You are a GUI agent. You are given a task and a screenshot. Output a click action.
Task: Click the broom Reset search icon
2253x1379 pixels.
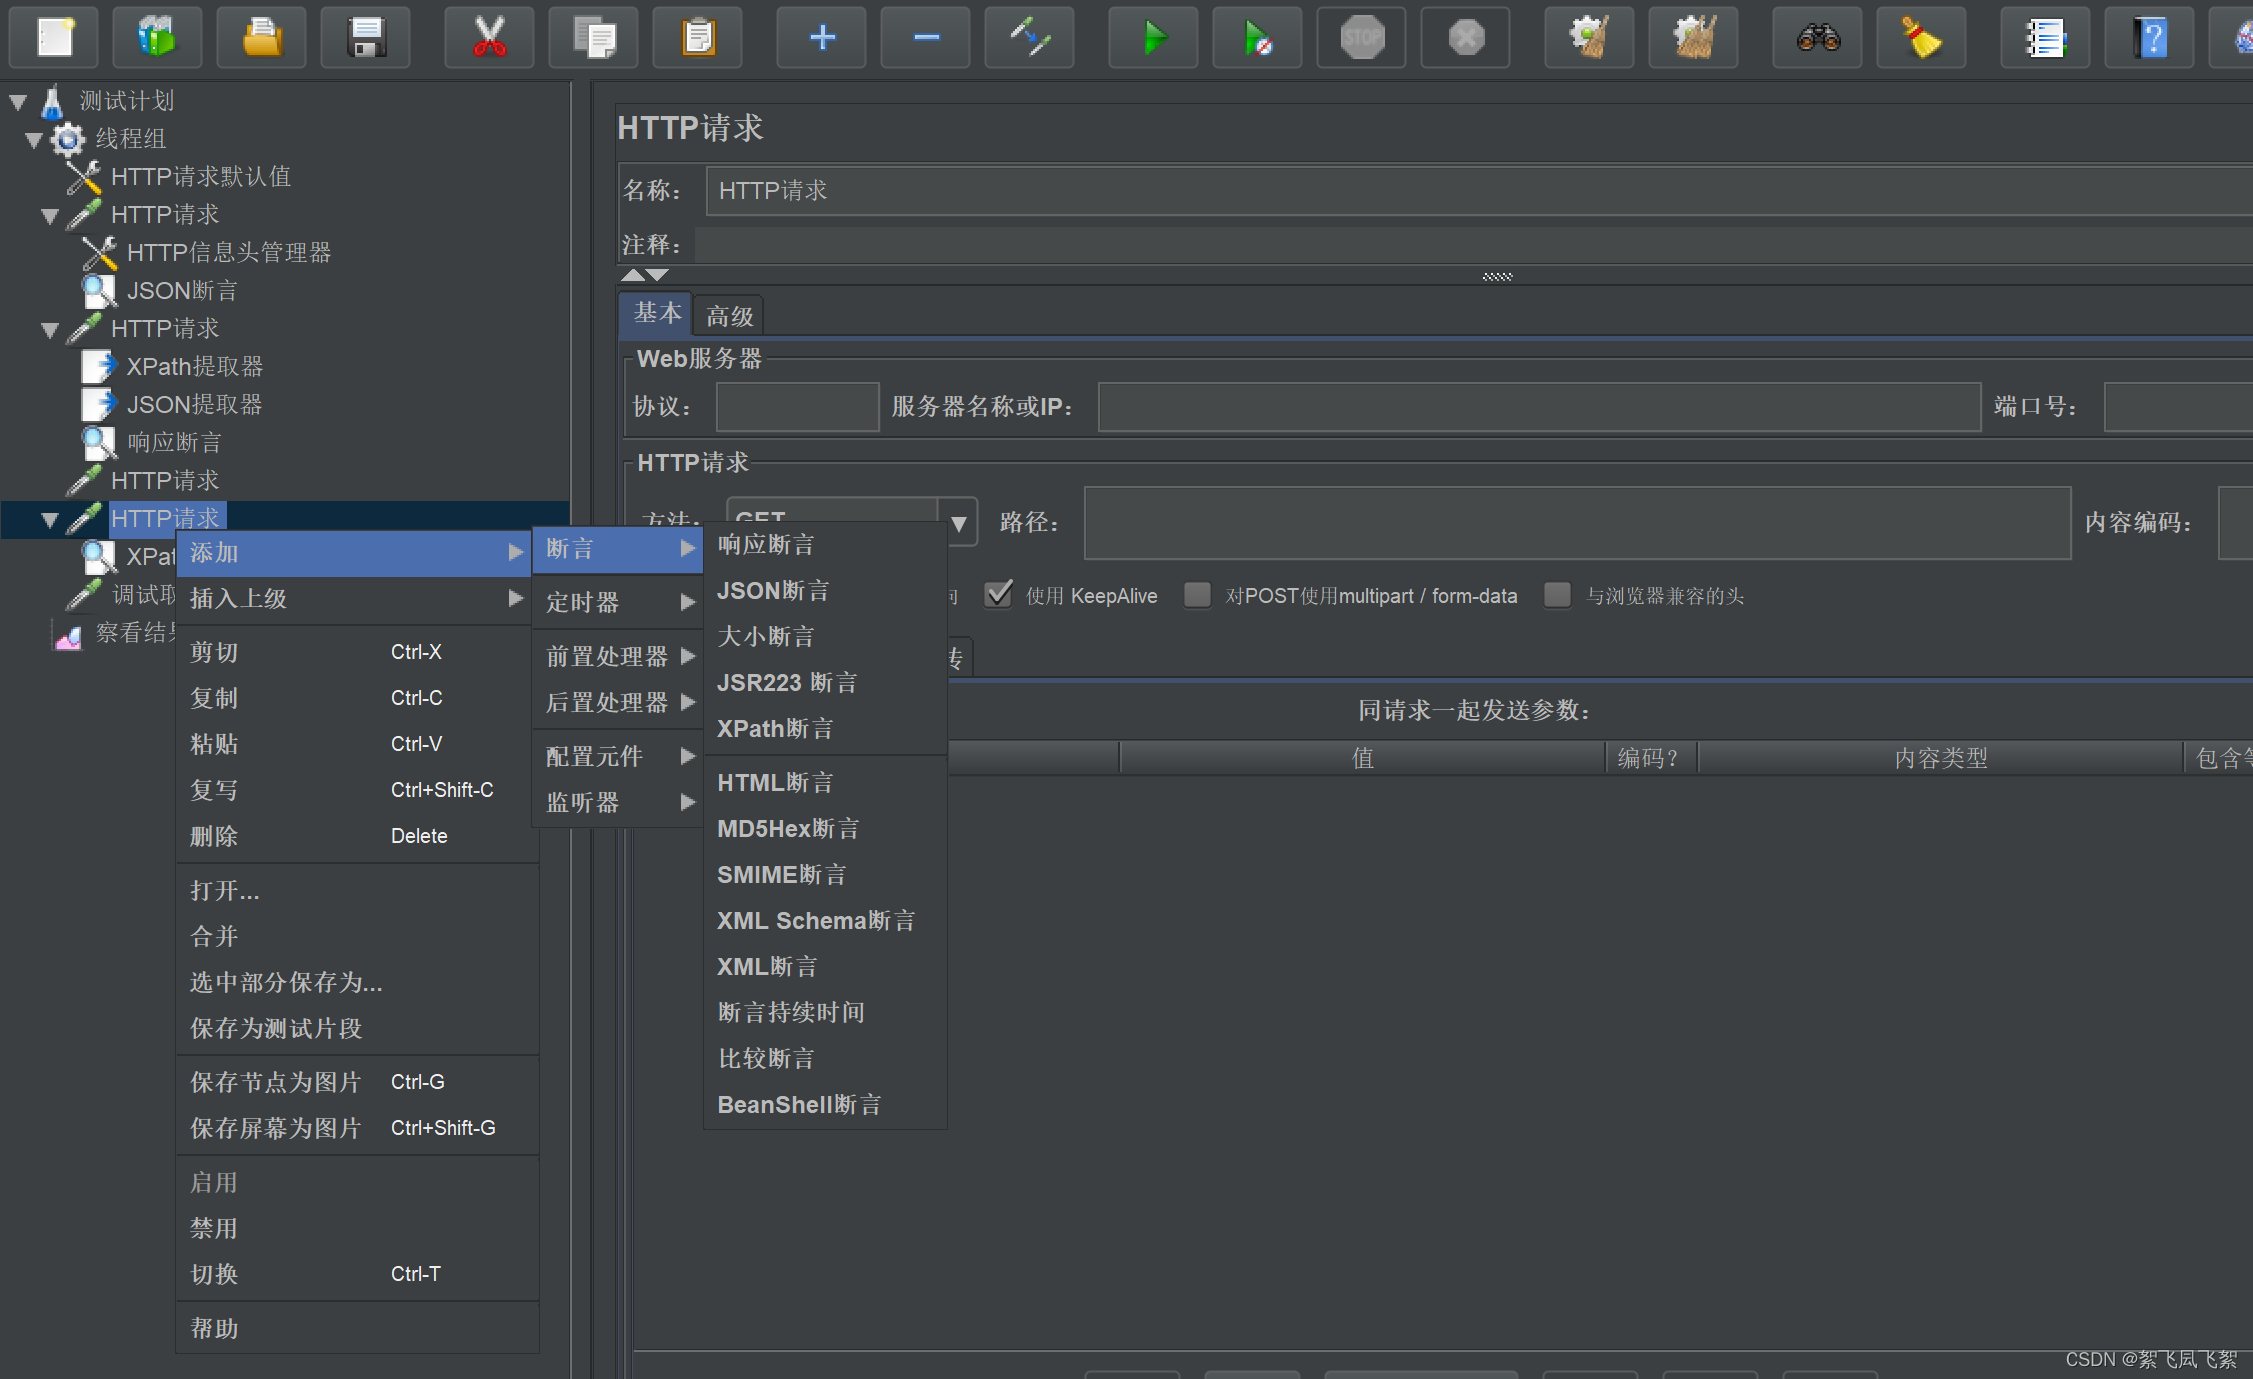point(1921,38)
